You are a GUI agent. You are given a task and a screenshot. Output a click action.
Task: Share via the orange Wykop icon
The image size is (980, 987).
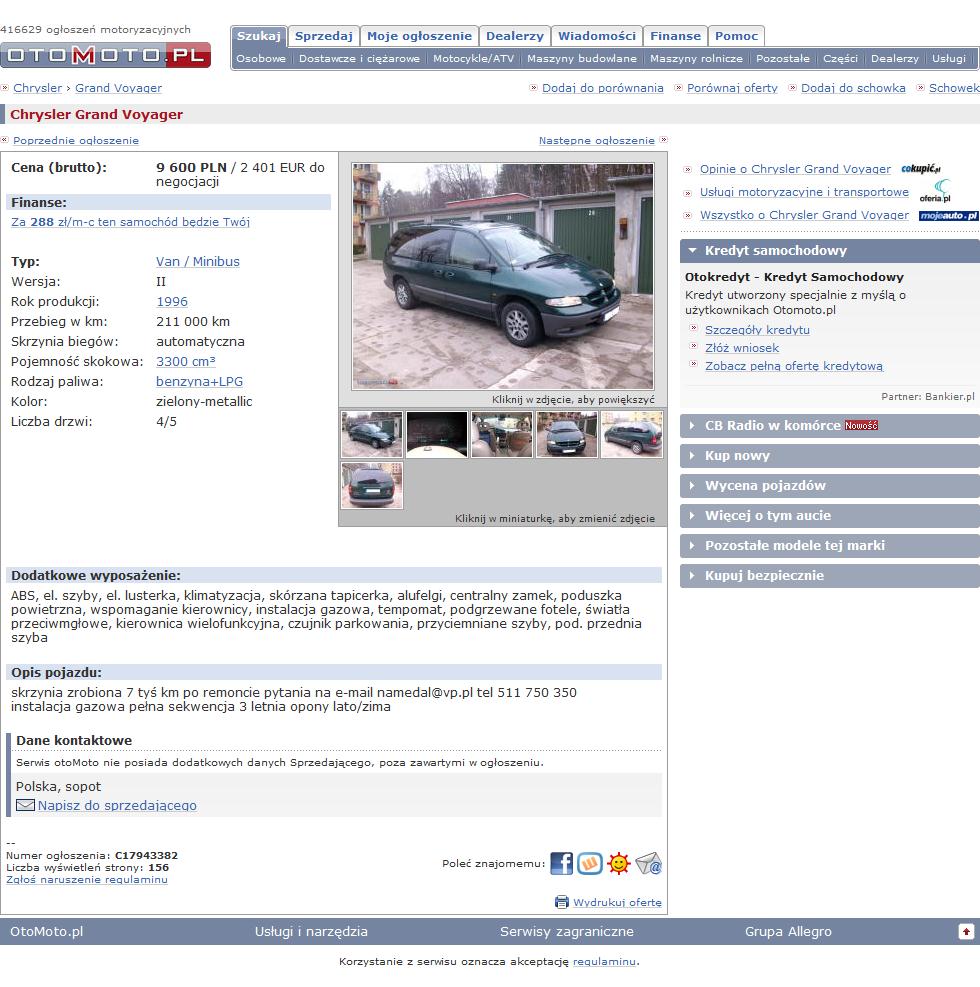[590, 863]
